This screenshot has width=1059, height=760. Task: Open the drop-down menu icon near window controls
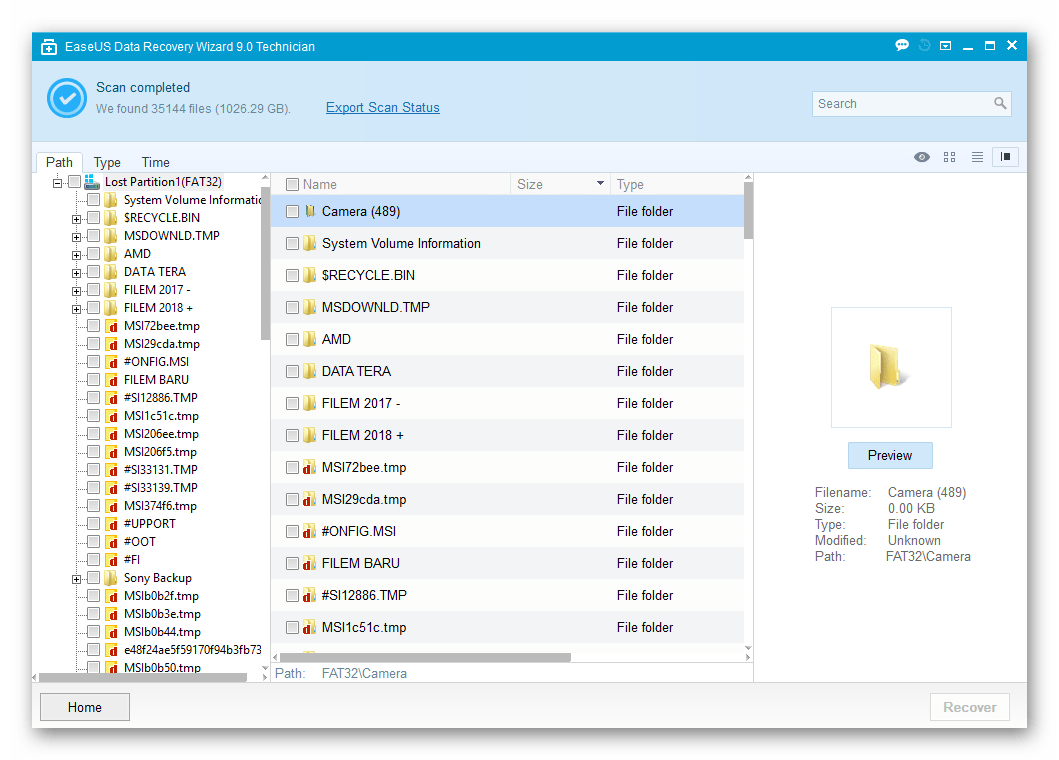pos(945,45)
